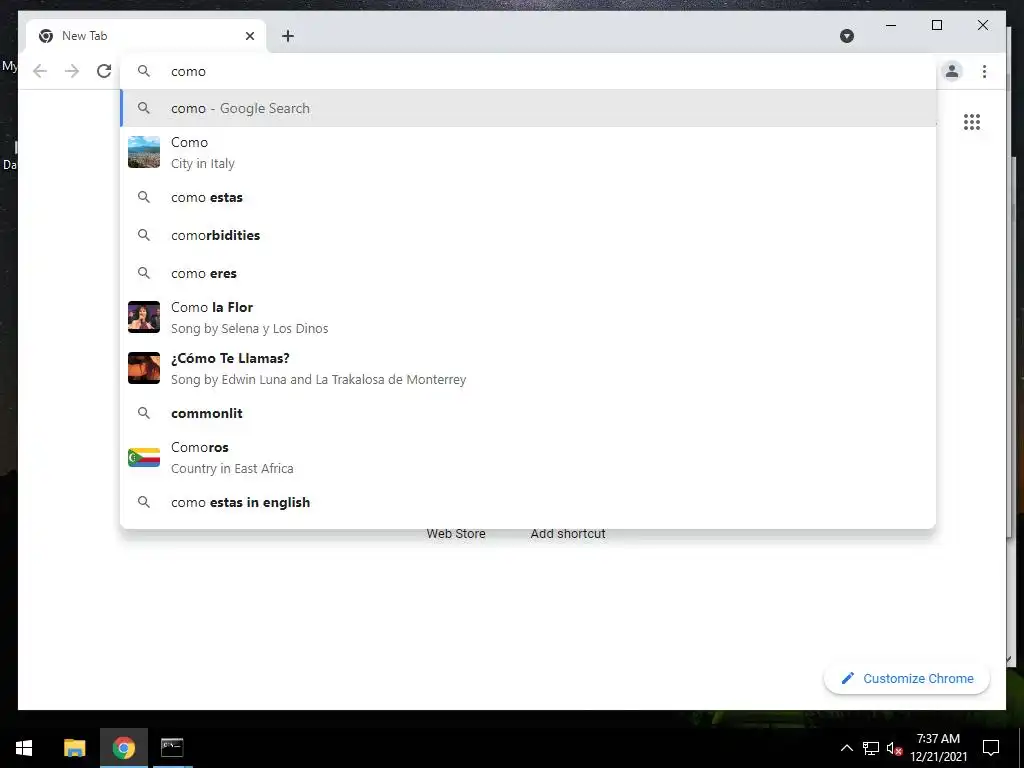Viewport: 1024px width, 768px height.
Task: Minimize the Chrome window
Action: (x=891, y=25)
